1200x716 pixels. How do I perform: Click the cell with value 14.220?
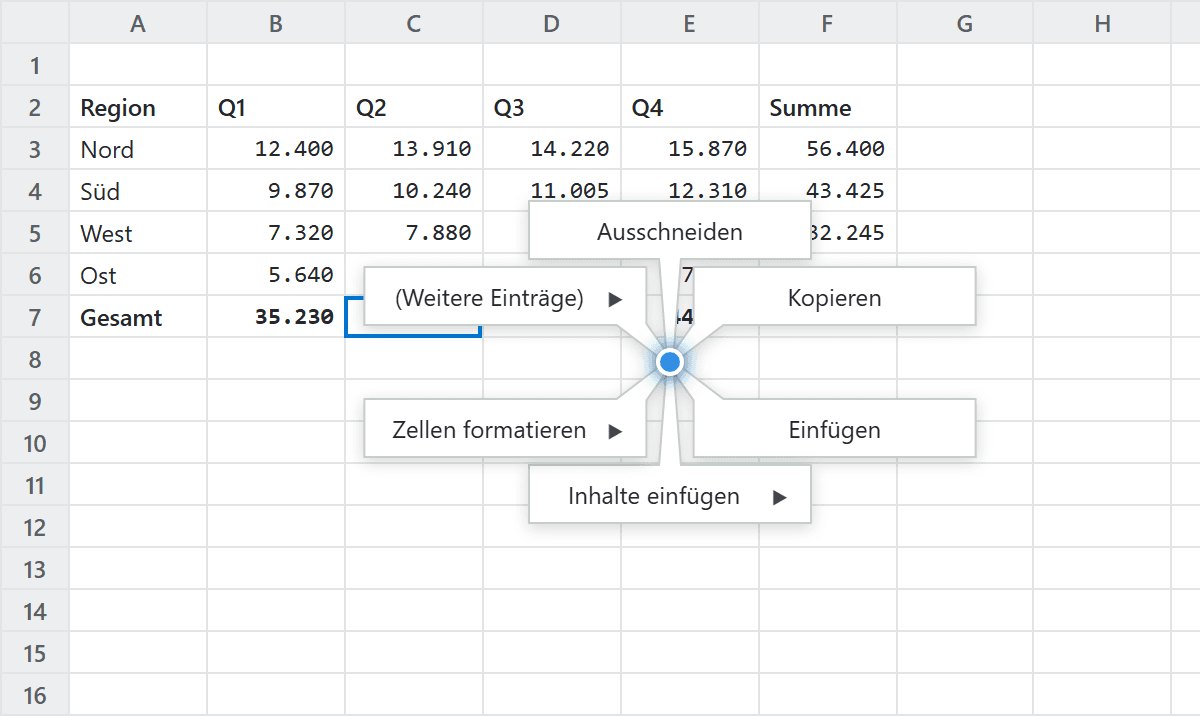pyautogui.click(x=552, y=149)
